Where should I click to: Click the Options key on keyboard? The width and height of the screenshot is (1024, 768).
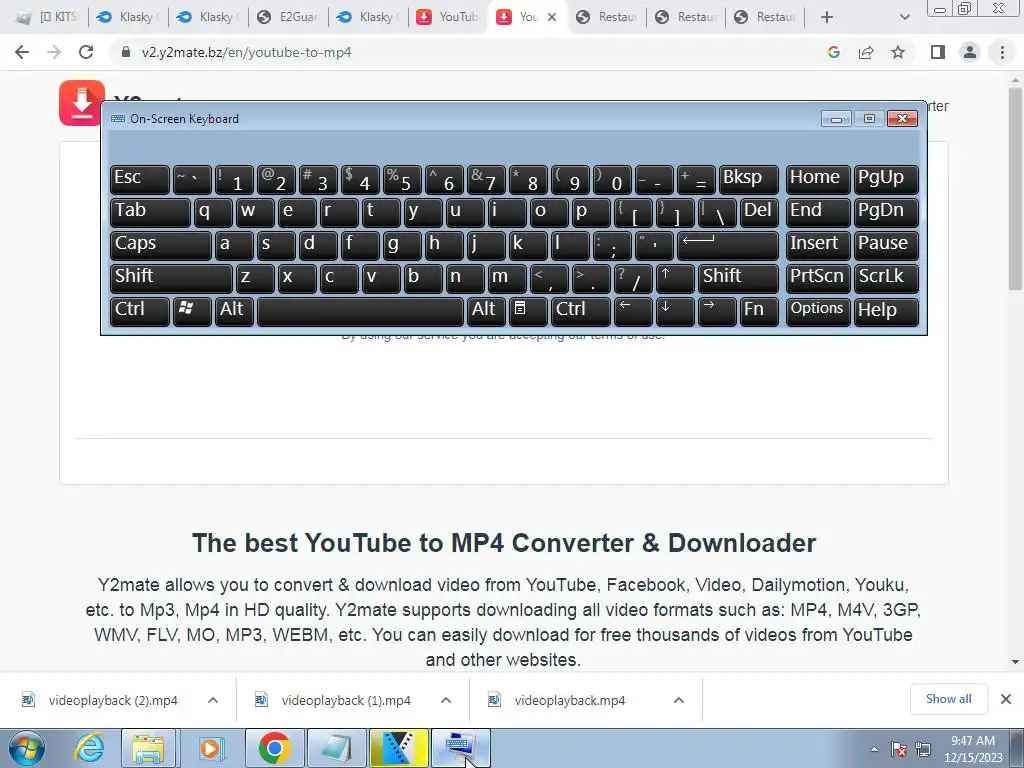click(818, 310)
